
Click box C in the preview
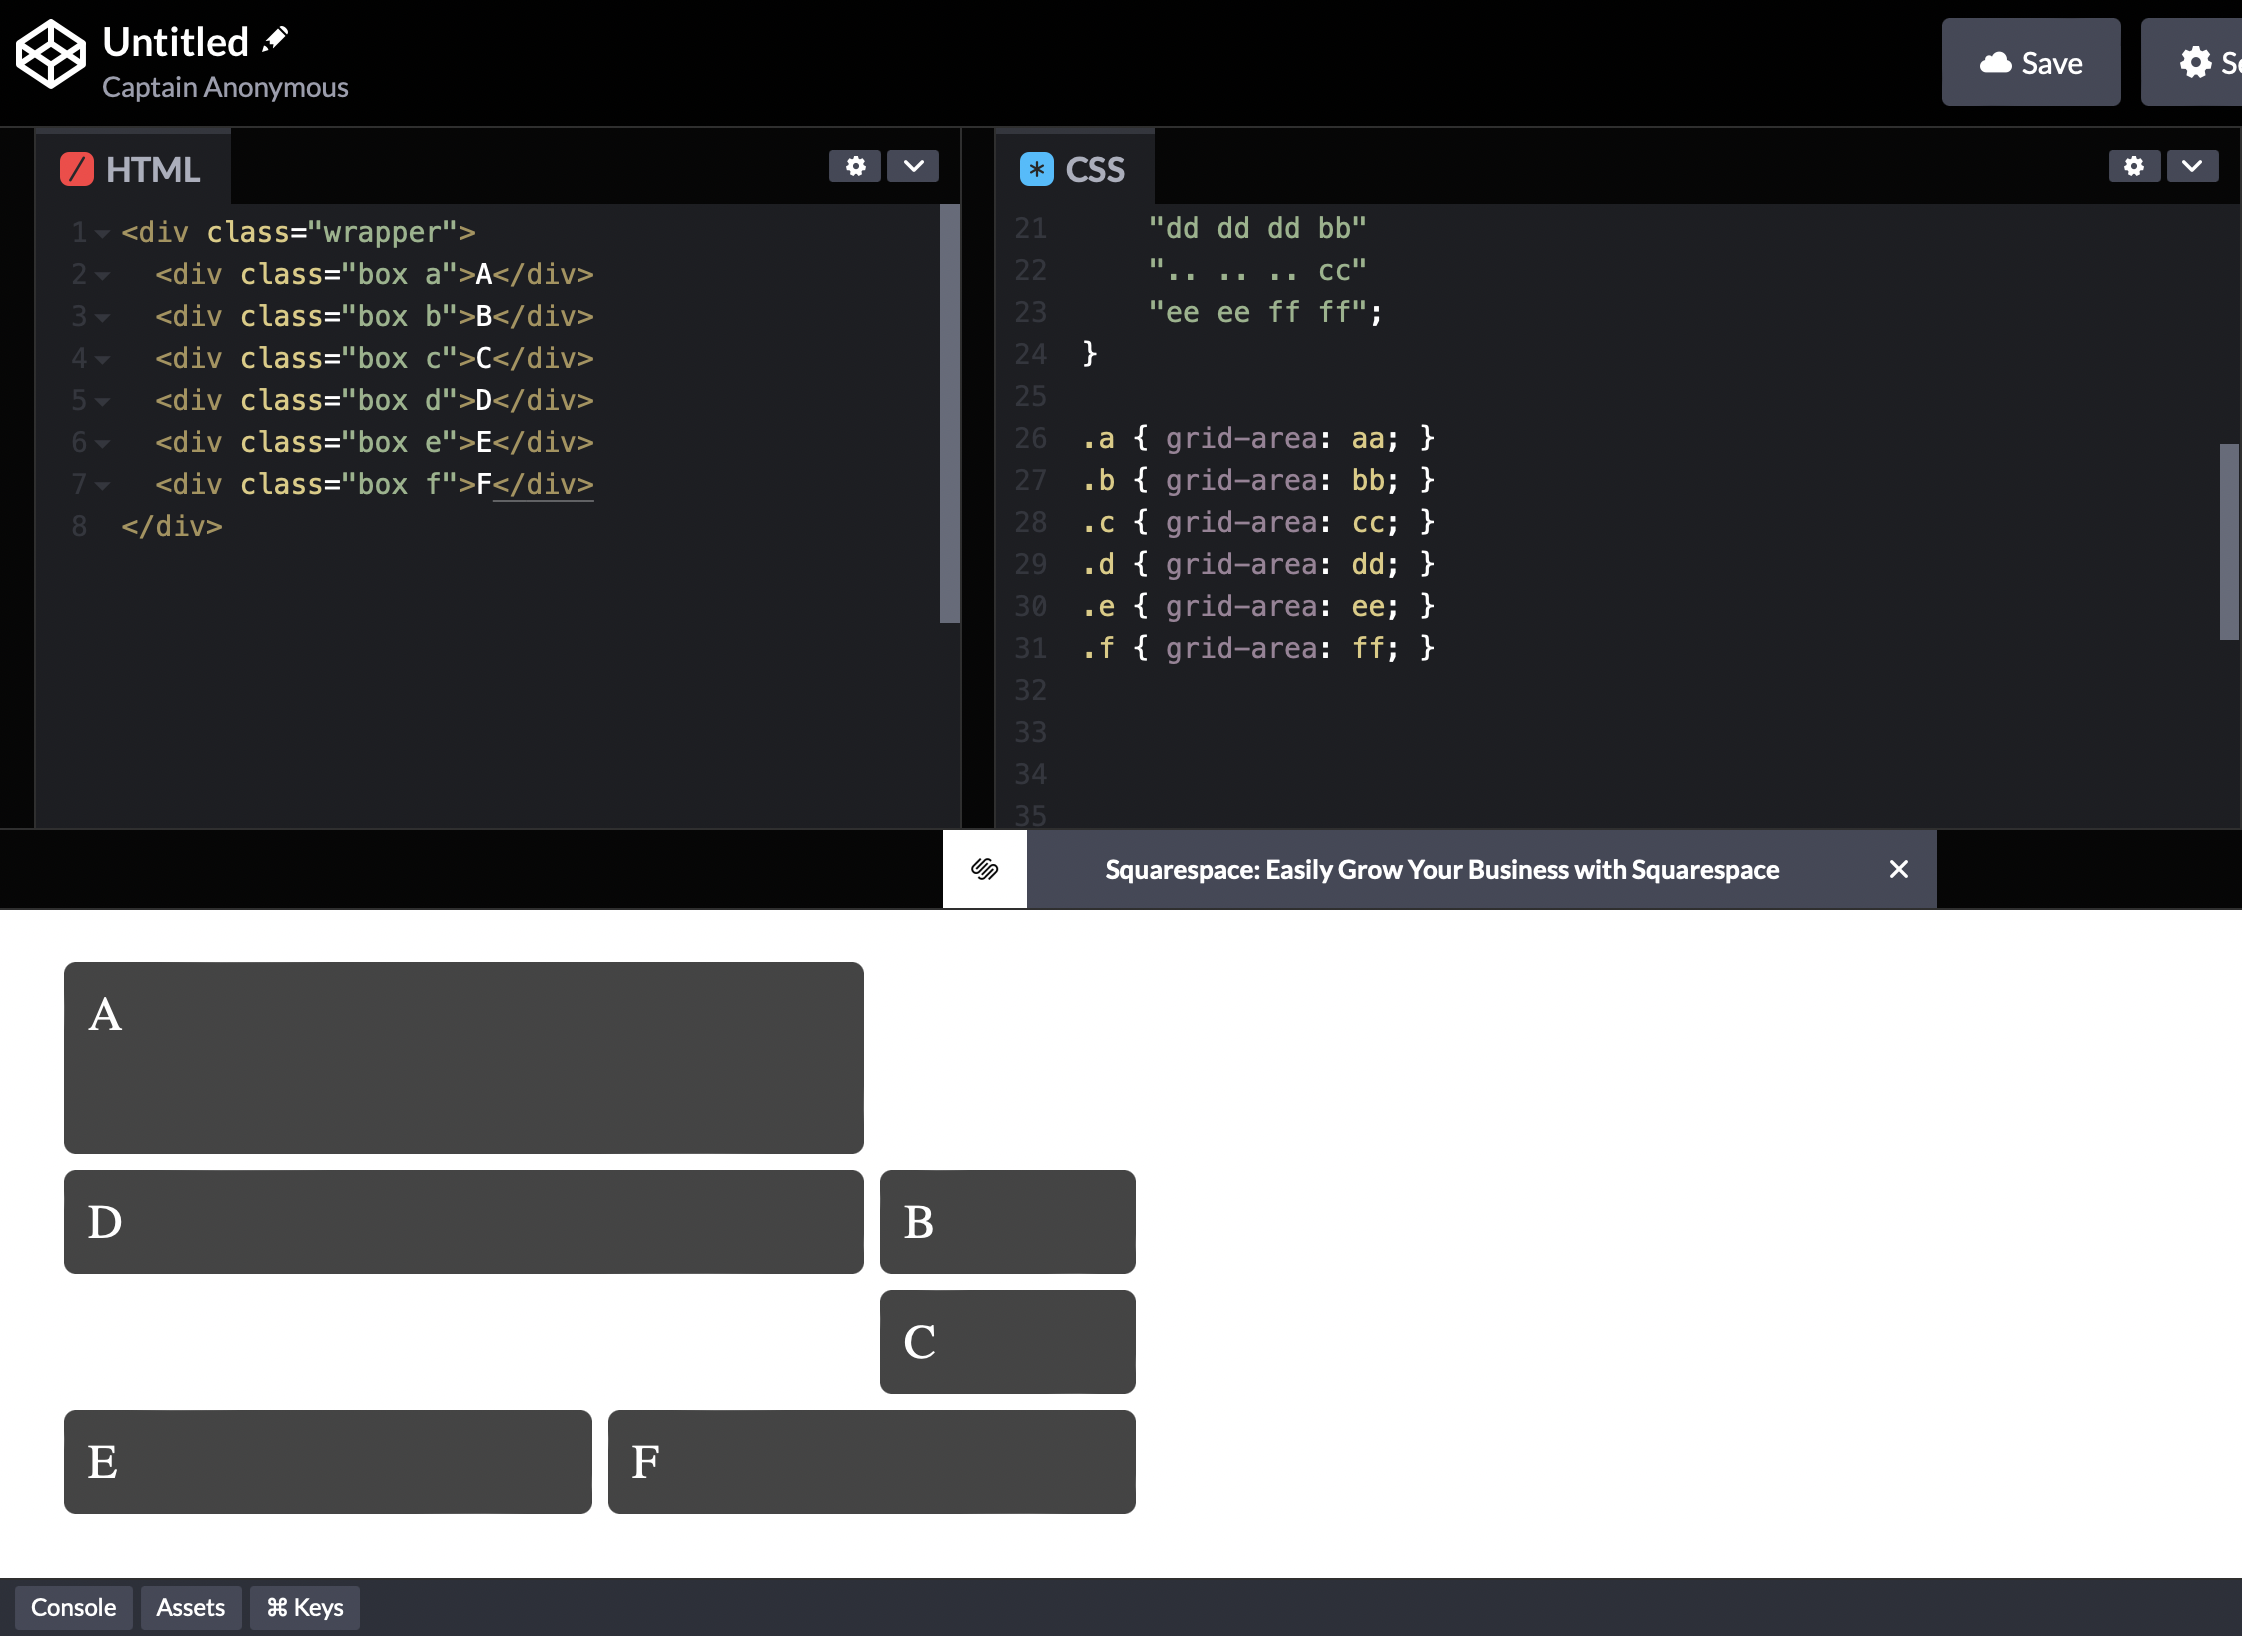pos(1008,1342)
